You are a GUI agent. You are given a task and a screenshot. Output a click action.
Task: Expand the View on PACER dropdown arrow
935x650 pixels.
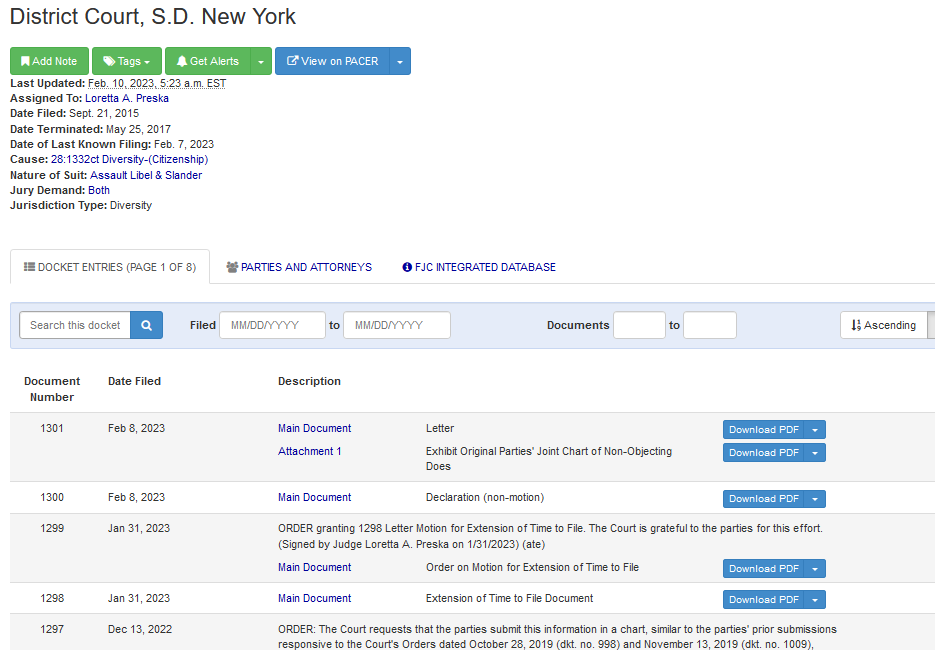[400, 61]
